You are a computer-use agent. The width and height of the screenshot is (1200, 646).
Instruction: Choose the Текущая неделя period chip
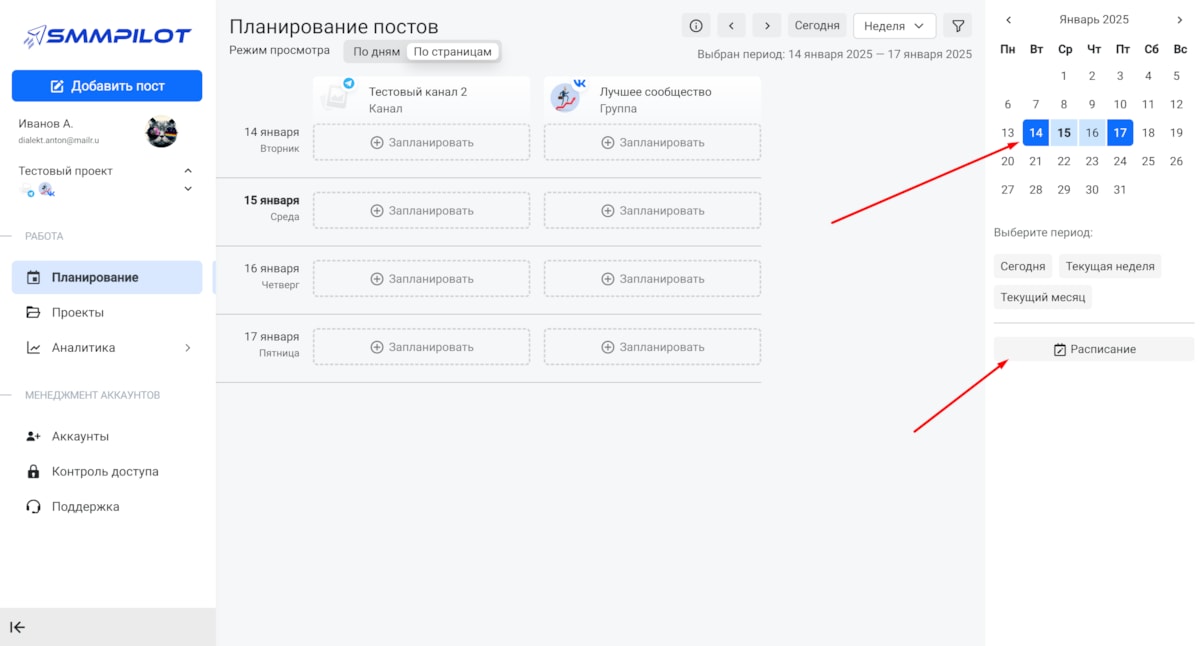pyautogui.click(x=1110, y=266)
